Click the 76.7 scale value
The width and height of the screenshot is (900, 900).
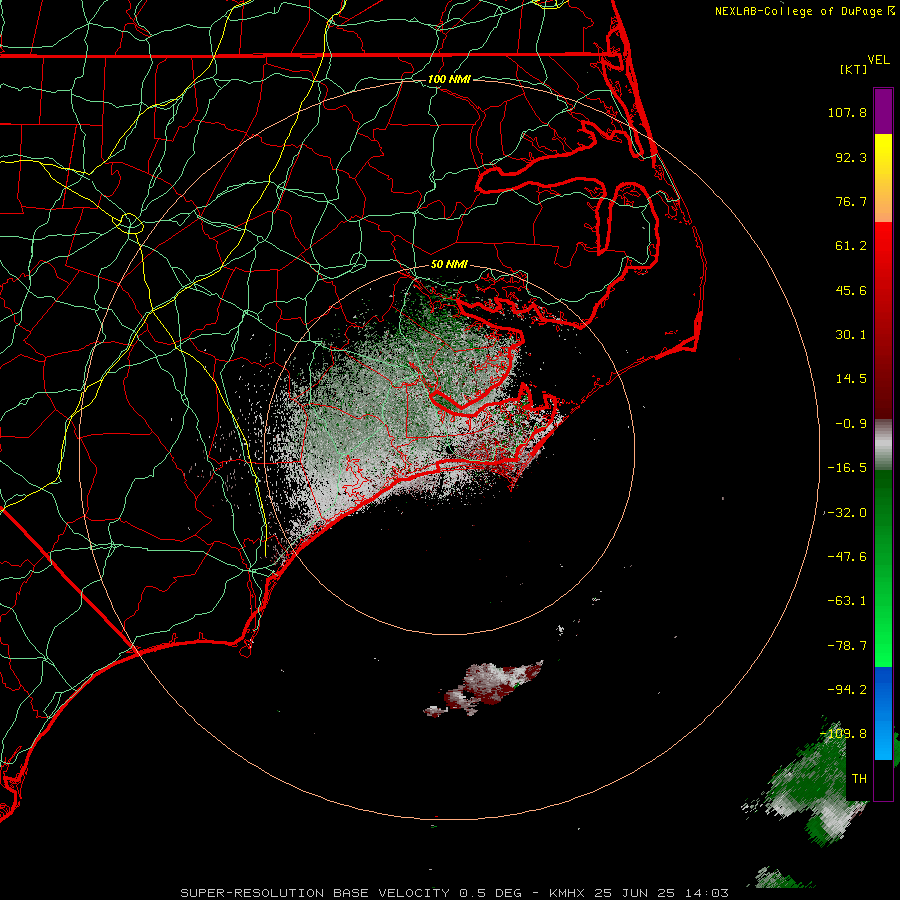tap(851, 201)
